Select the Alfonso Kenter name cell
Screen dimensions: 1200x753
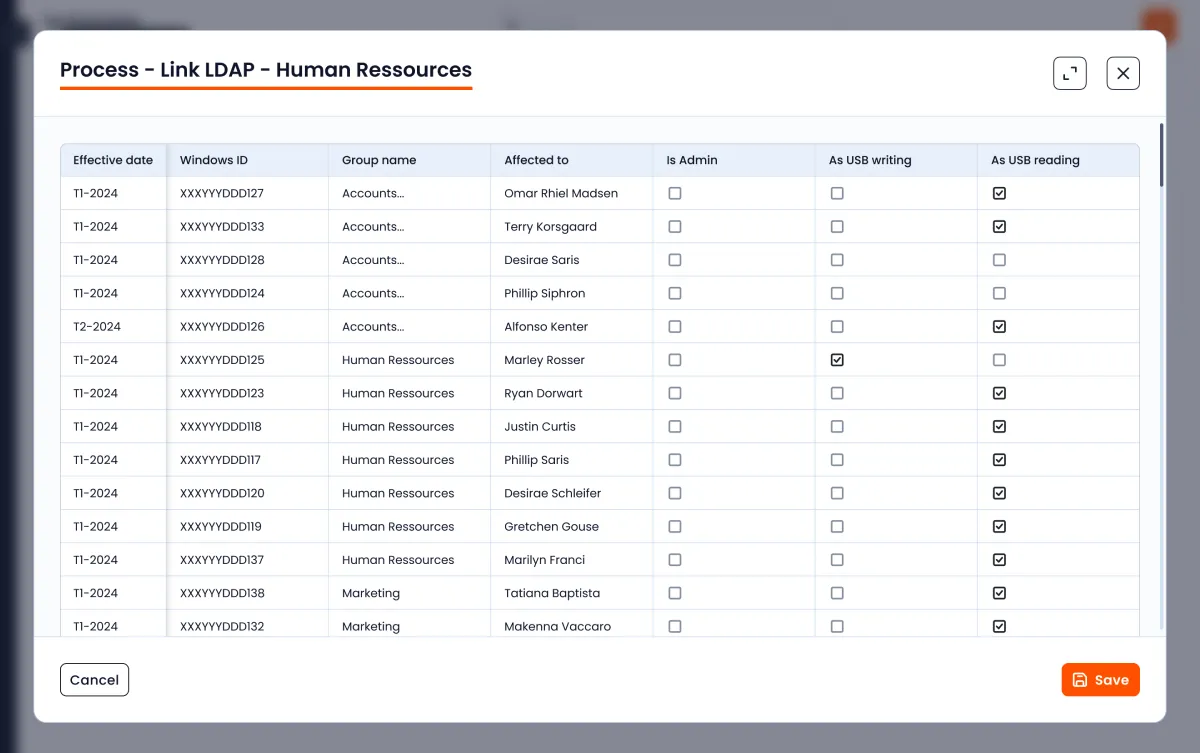(546, 327)
